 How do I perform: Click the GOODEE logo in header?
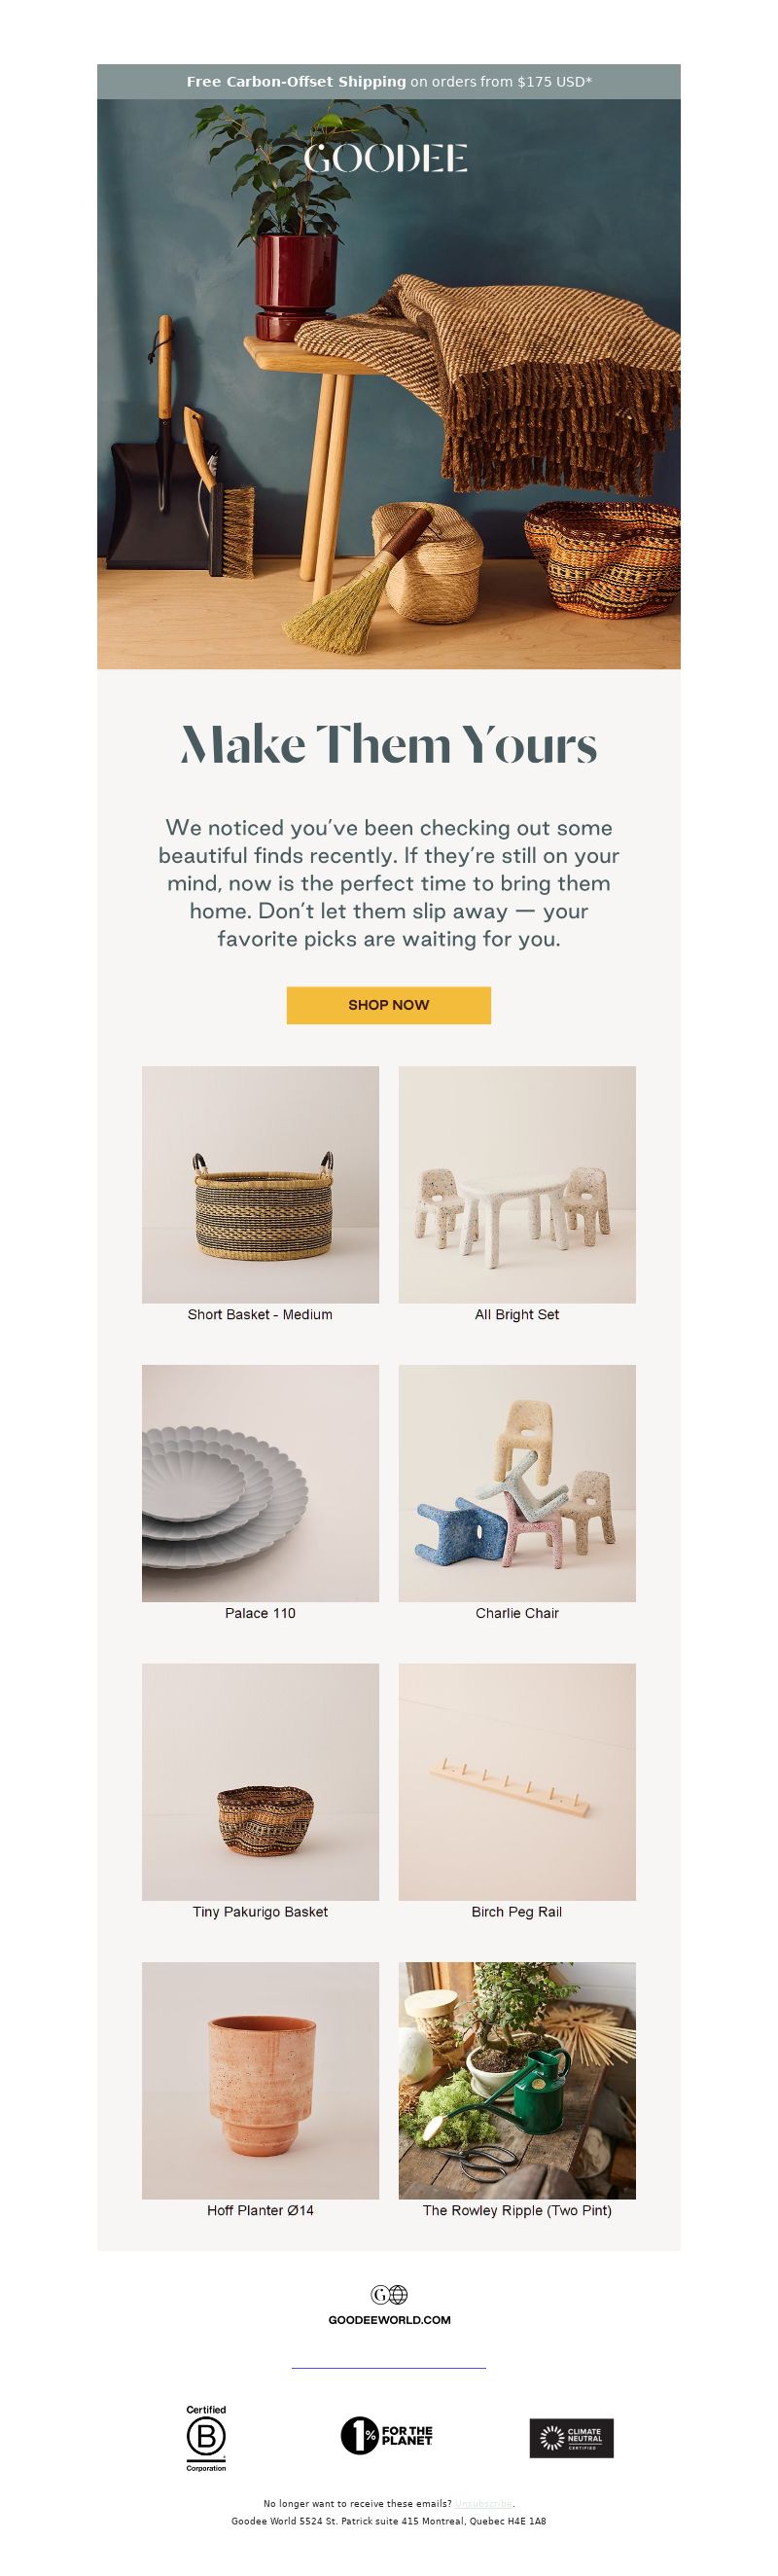point(386,159)
